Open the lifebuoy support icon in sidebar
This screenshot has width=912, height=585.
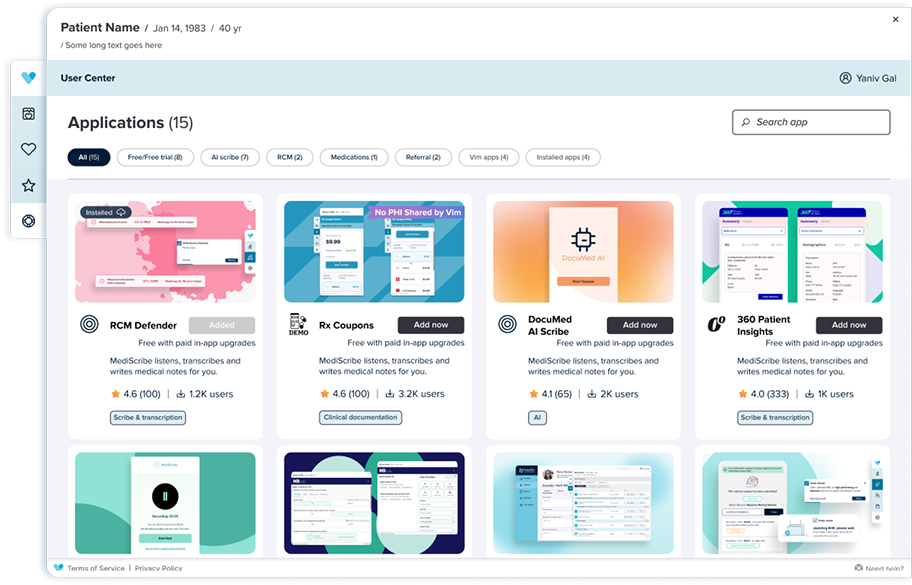click(x=29, y=221)
